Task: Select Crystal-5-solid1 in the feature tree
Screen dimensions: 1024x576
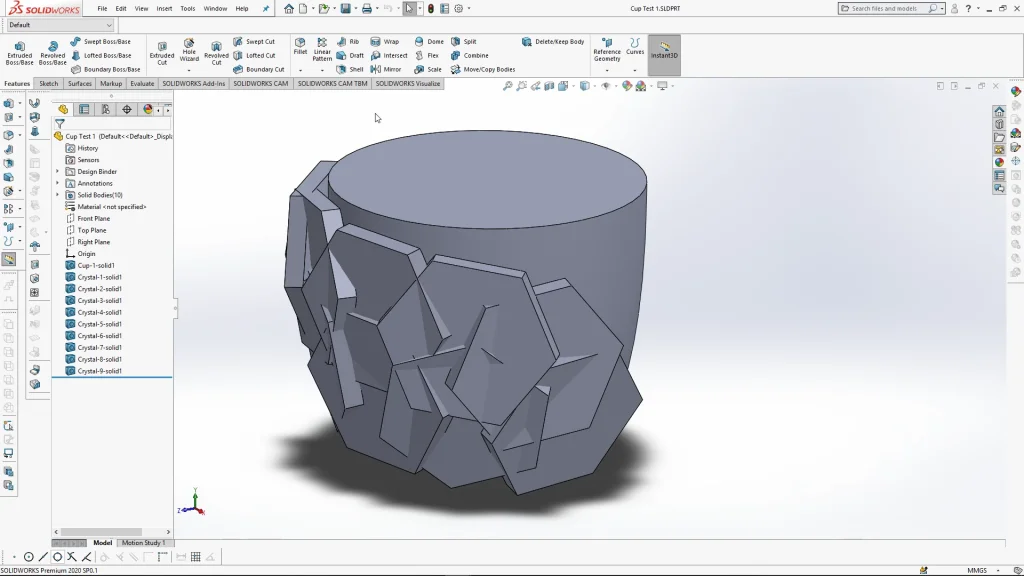Action: pos(99,324)
